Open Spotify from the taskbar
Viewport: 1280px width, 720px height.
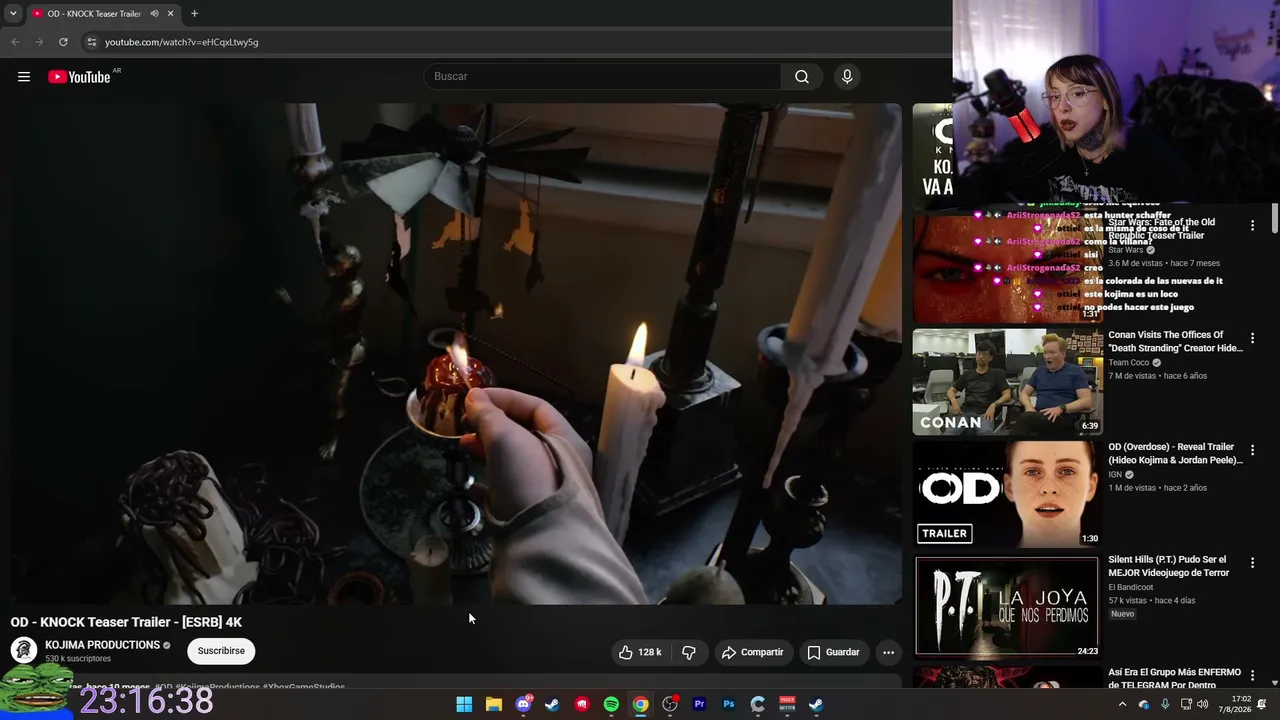tap(611, 704)
